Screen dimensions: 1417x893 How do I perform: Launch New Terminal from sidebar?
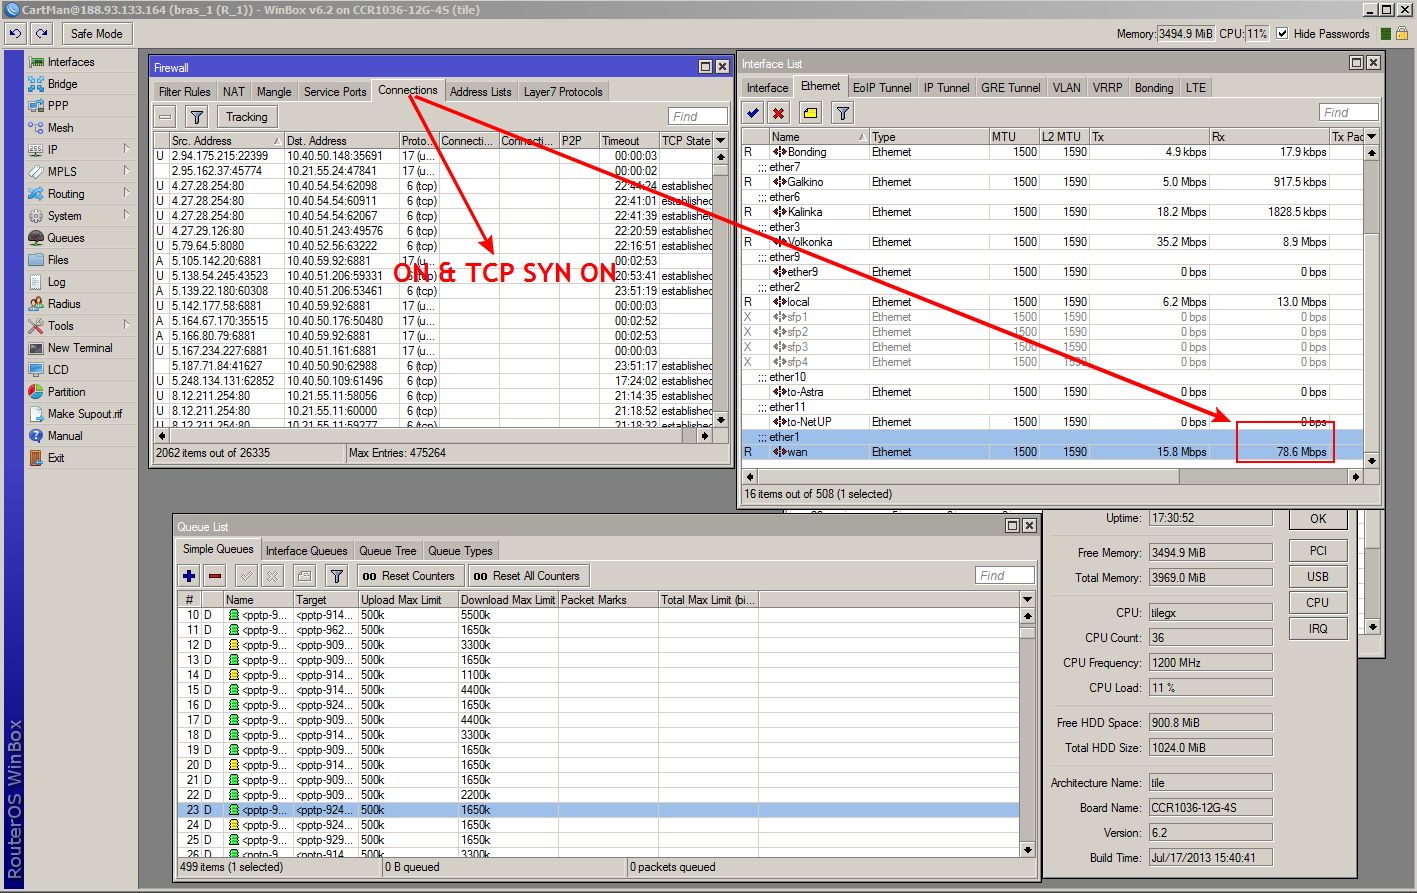tap(80, 348)
